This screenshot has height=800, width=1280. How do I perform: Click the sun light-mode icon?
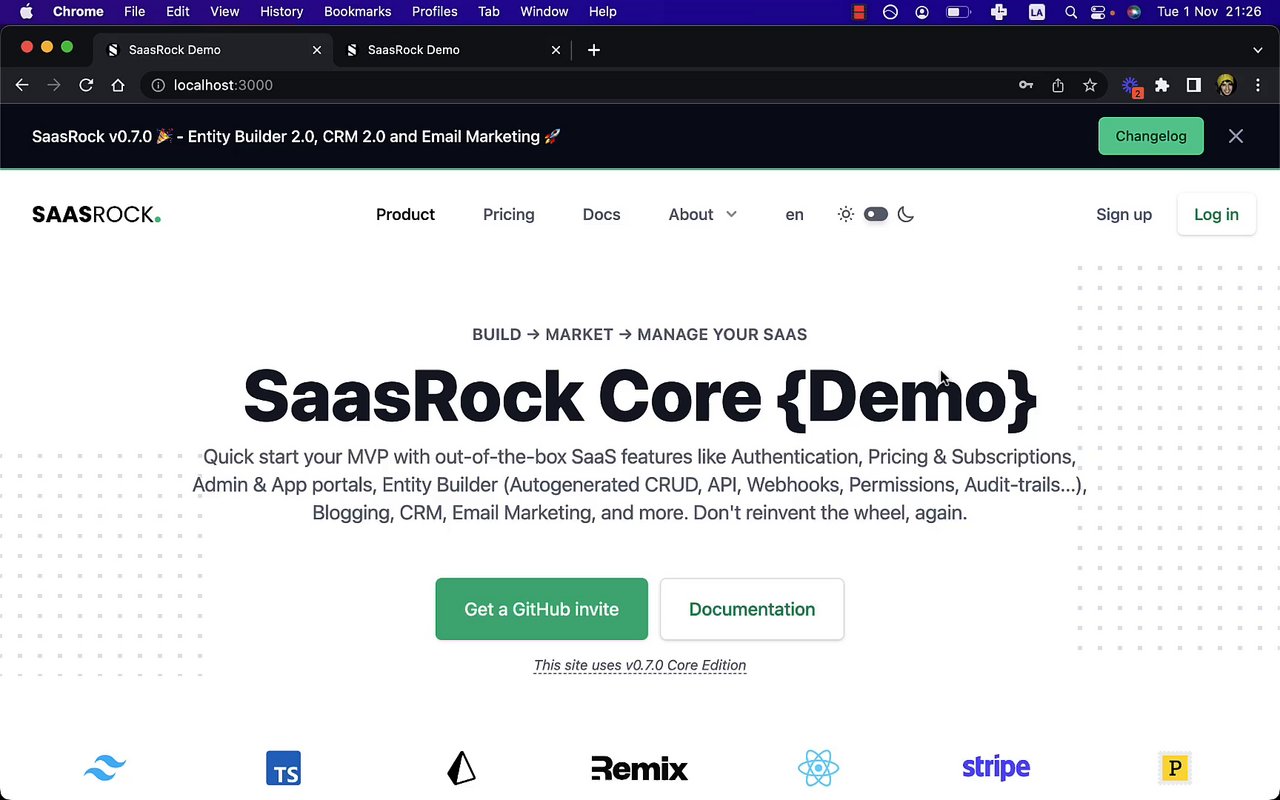[846, 214]
